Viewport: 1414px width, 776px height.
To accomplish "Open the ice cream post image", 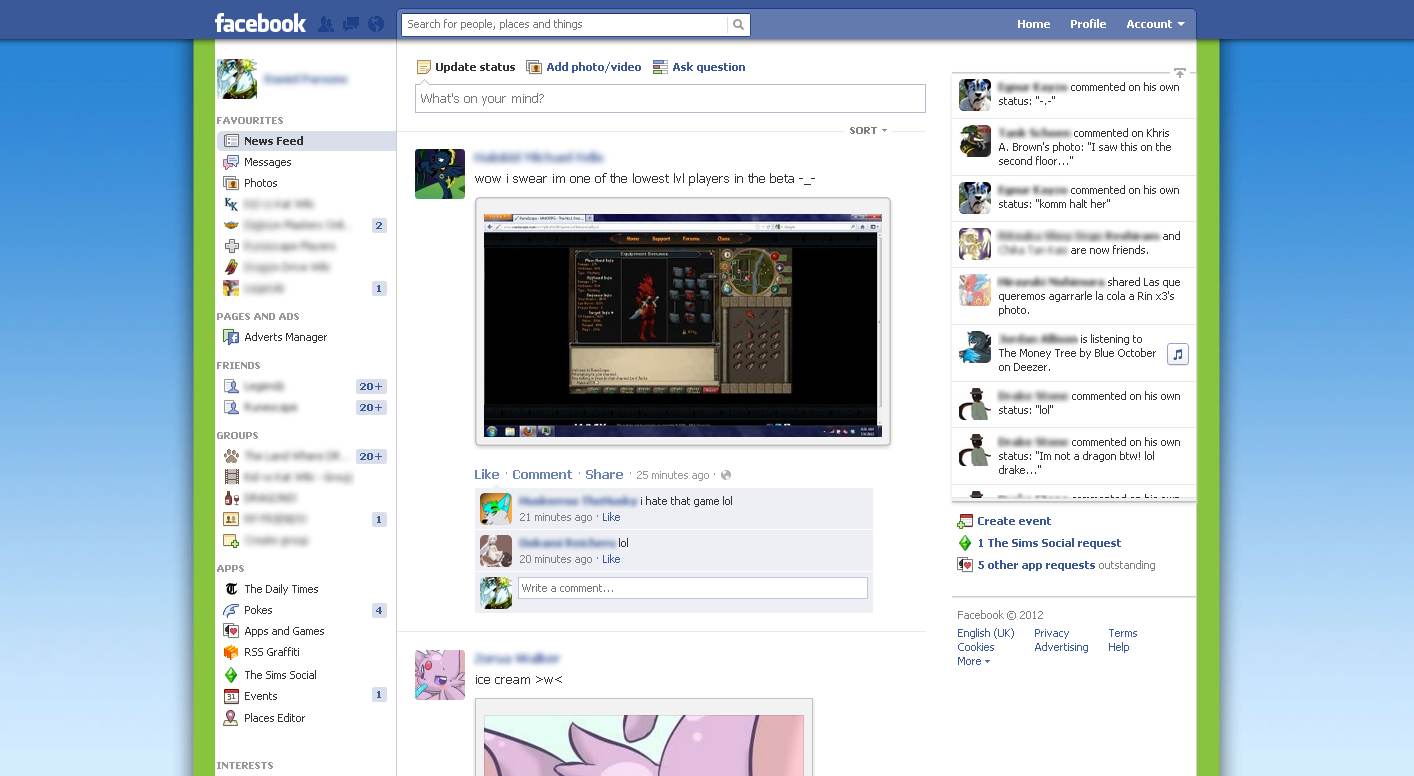I will tap(644, 738).
